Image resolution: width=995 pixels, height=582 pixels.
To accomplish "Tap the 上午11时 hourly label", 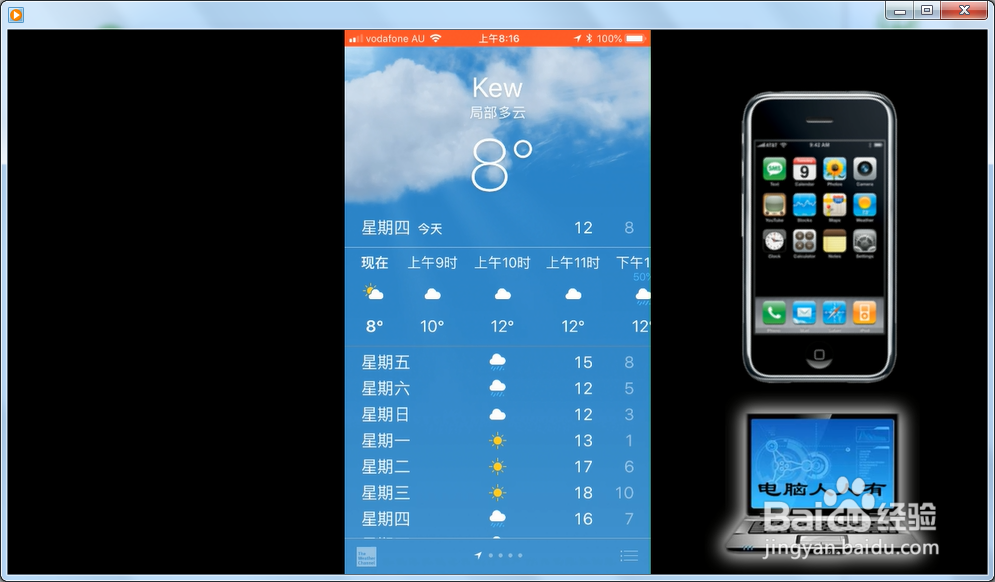I will [573, 263].
